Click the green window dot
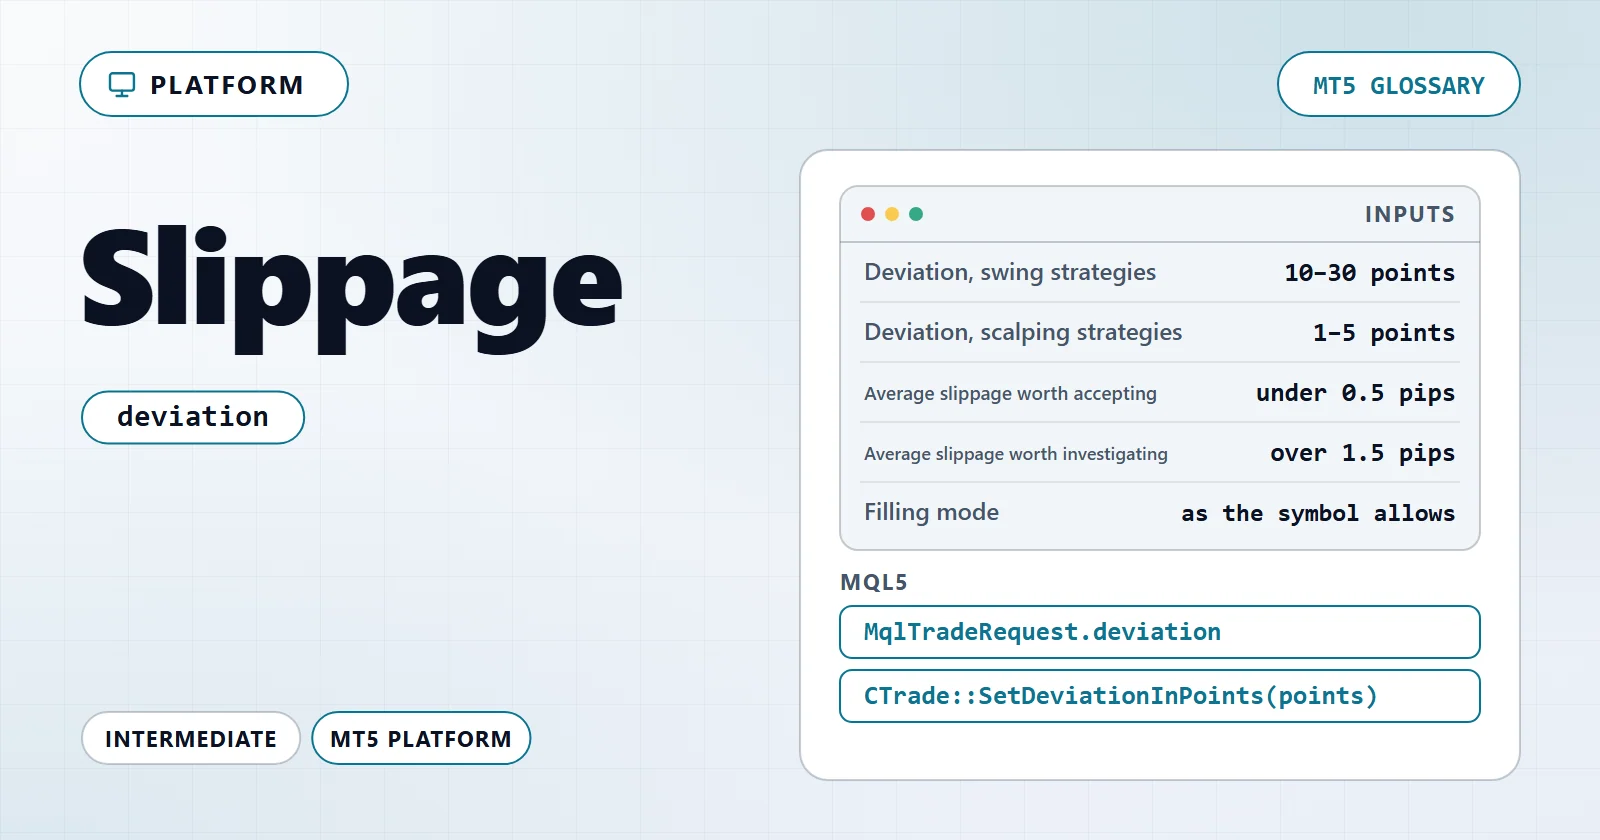 (x=916, y=214)
